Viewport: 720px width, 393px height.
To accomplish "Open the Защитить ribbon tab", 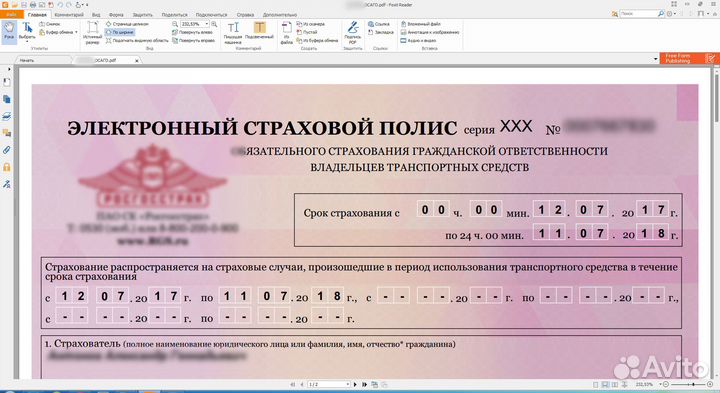I will pyautogui.click(x=142, y=15).
